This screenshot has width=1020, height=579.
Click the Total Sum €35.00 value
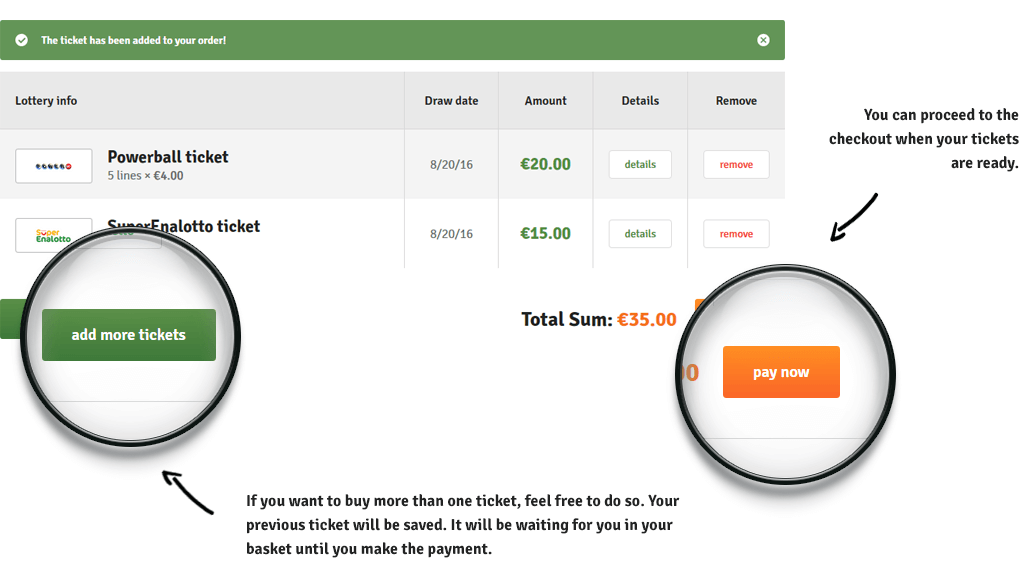[647, 319]
